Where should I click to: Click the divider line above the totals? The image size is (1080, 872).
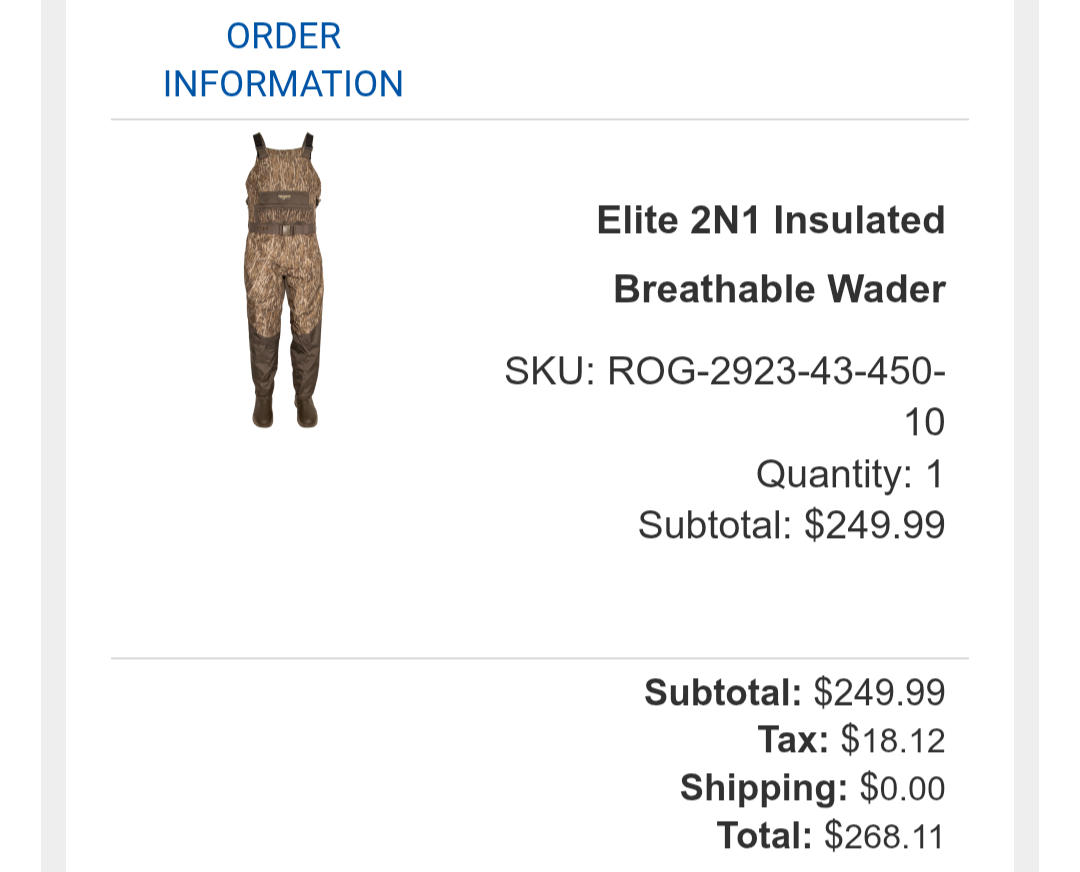click(x=540, y=659)
